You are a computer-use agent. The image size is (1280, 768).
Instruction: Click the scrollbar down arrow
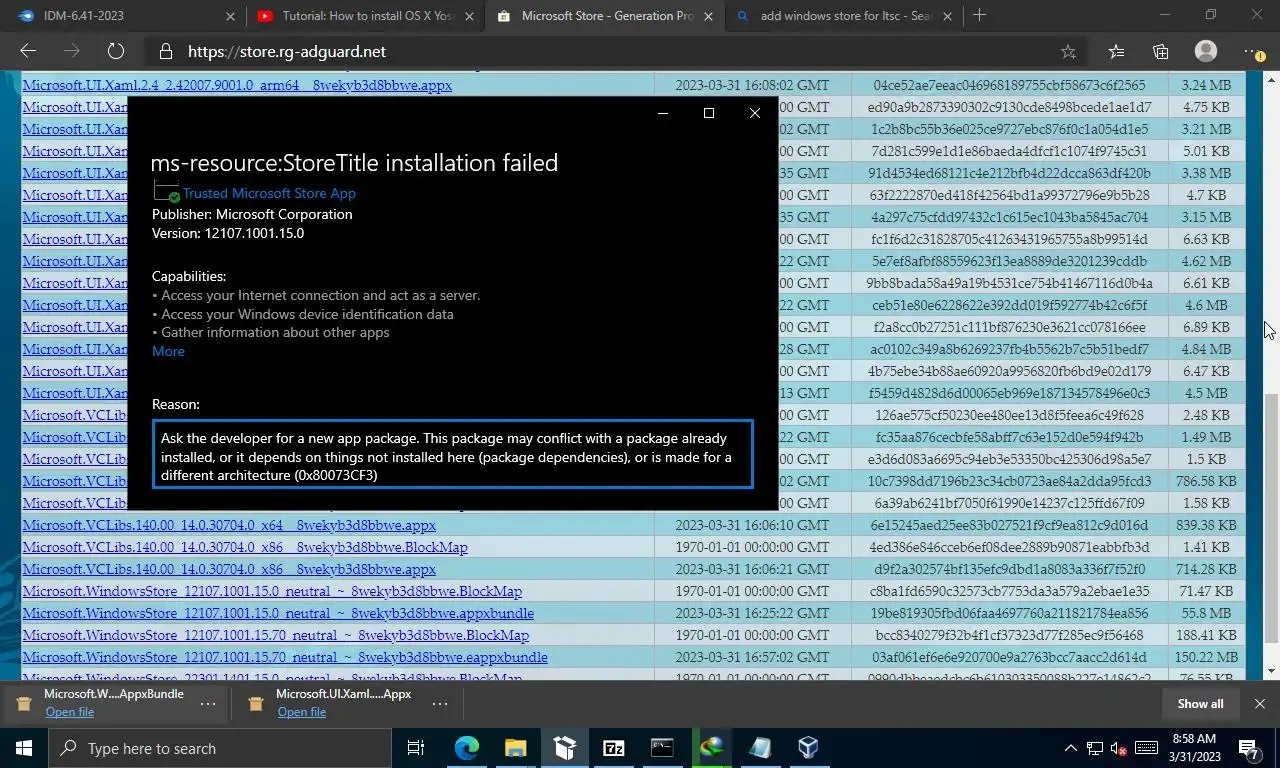(x=1271, y=672)
